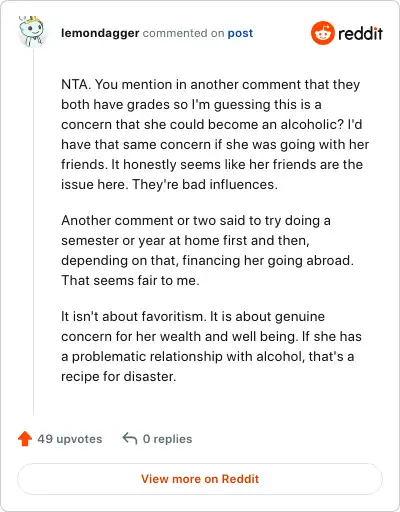Follow the blue "post" link
Viewport: 400px width, 512px height.
pyautogui.click(x=240, y=33)
